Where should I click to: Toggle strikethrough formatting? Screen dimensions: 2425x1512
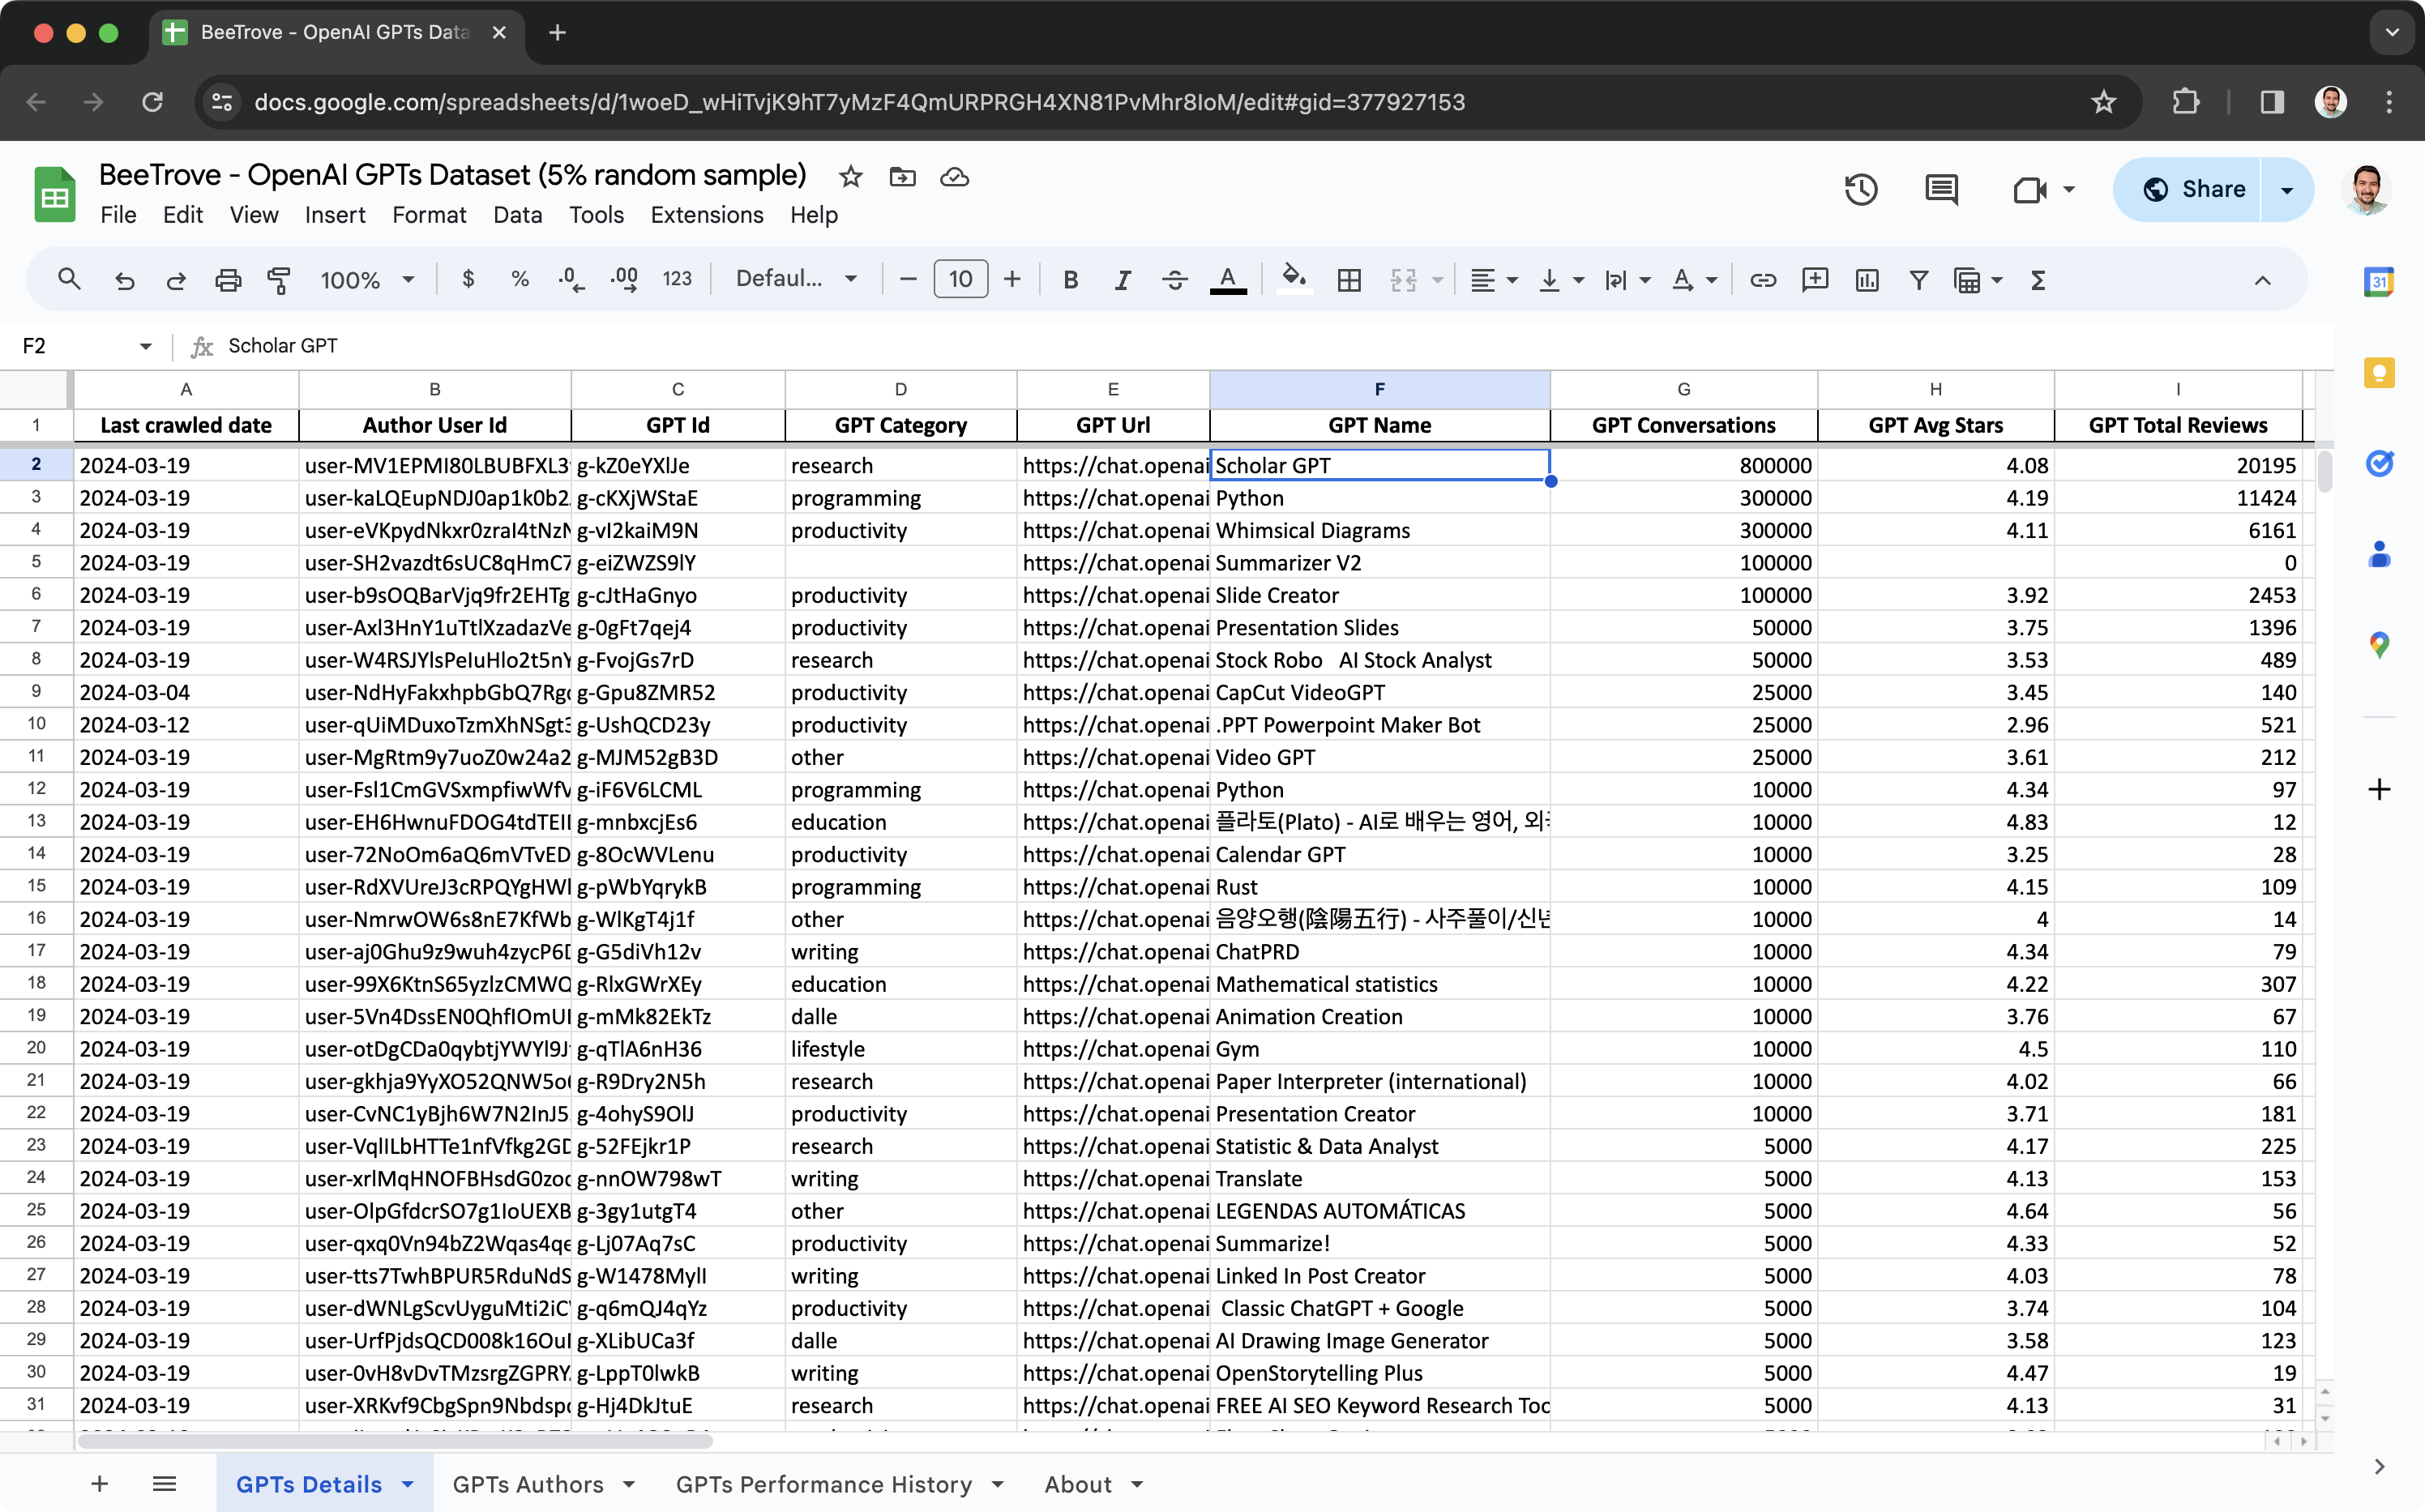coord(1175,280)
